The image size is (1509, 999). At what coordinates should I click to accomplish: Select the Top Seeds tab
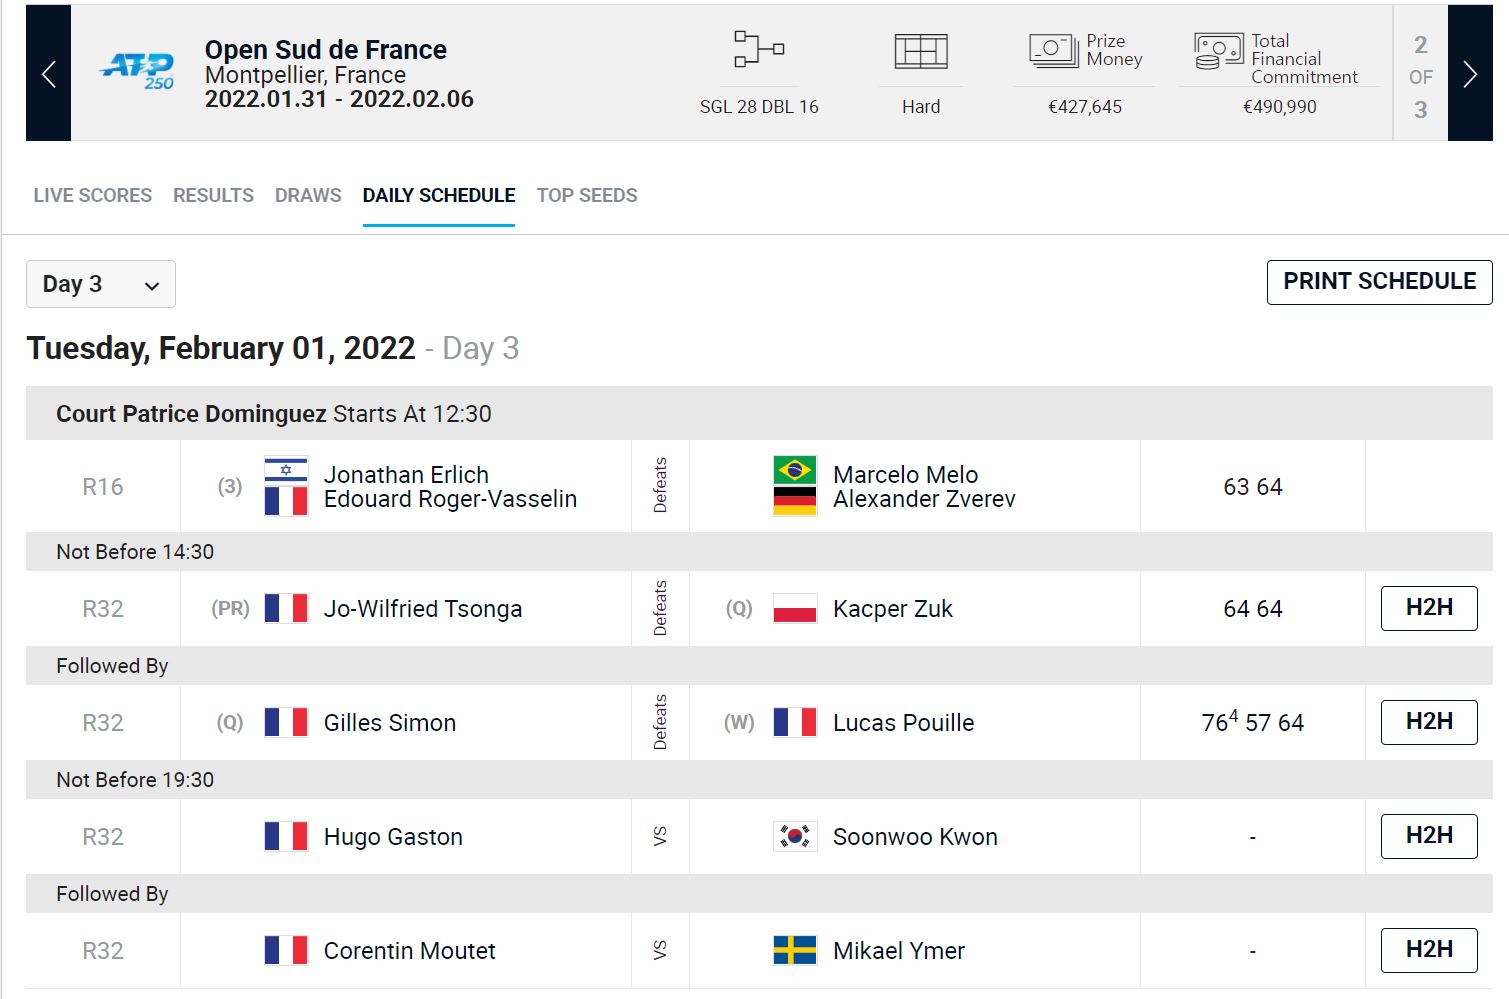pos(587,195)
